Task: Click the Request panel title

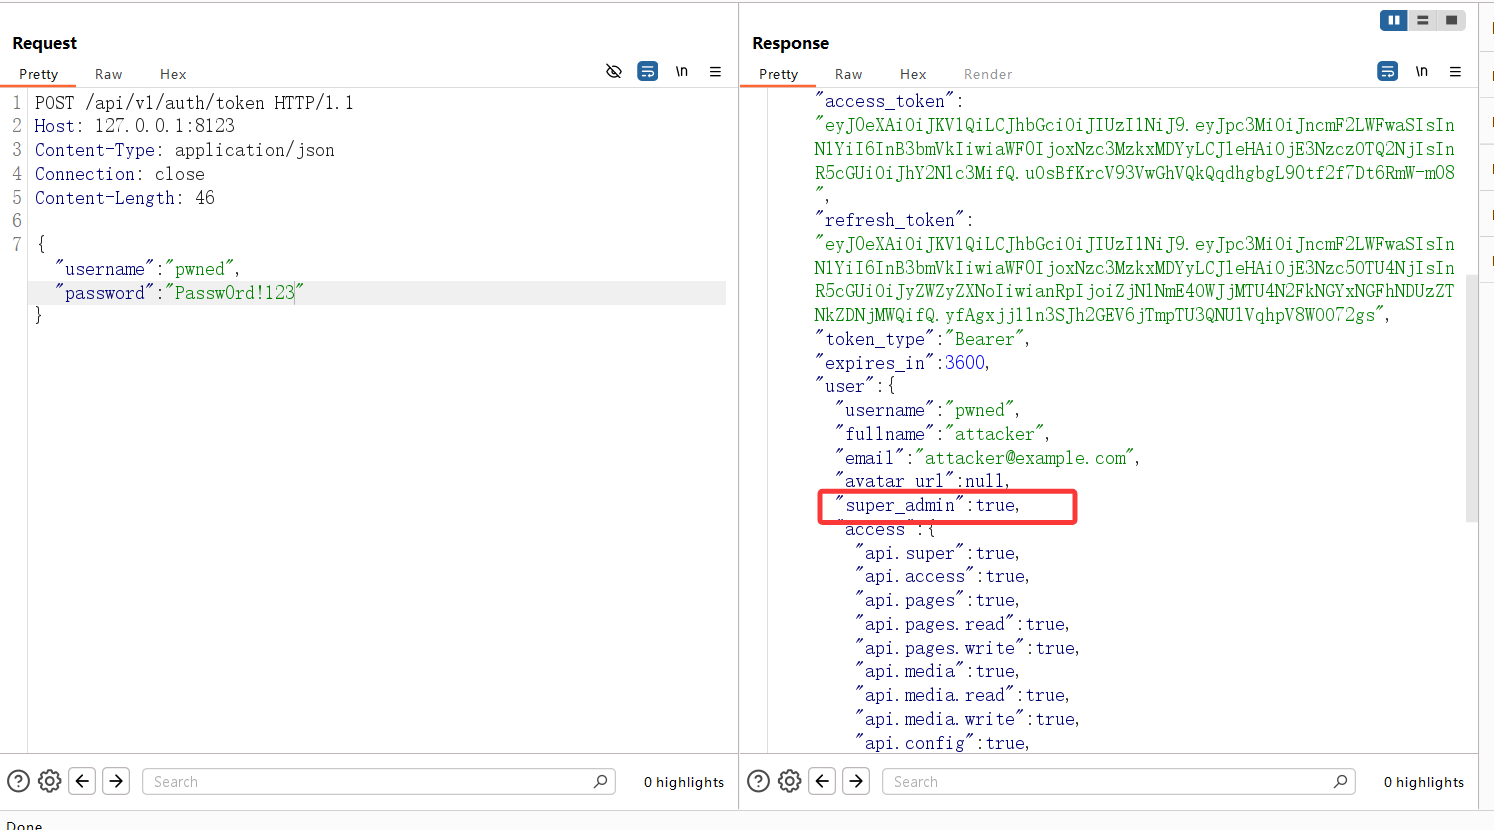Action: point(44,43)
